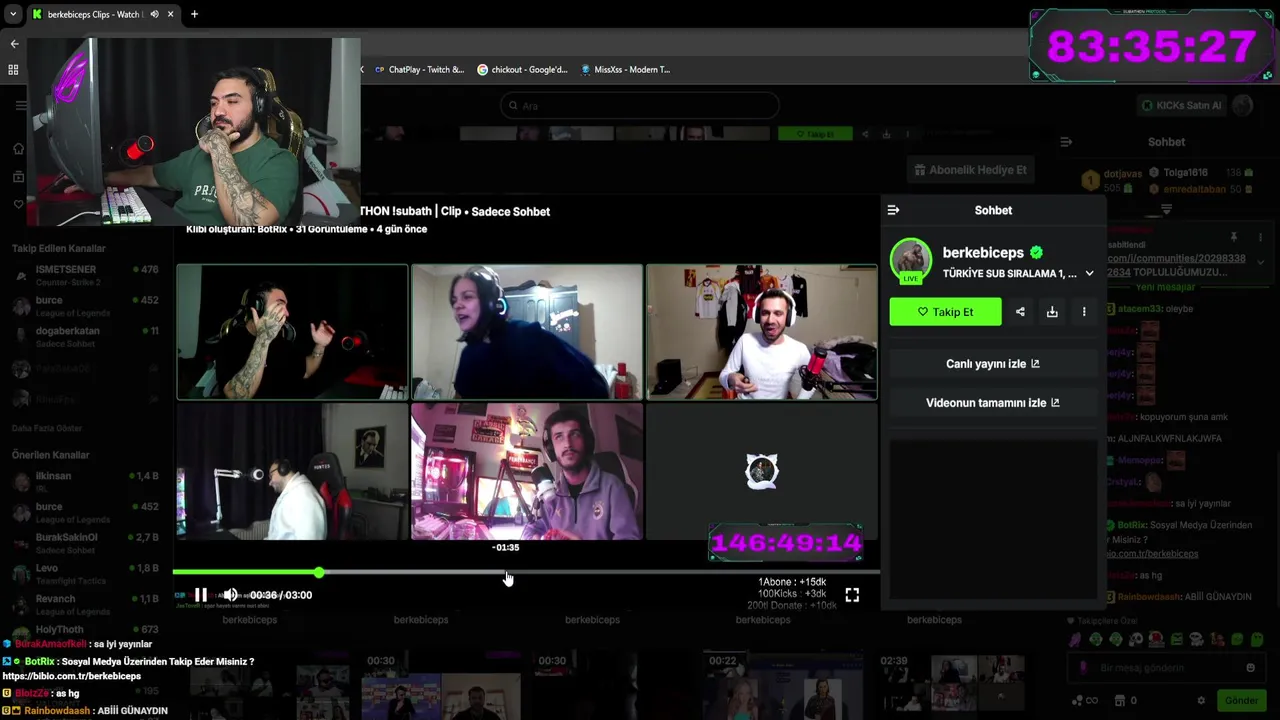Click the channel points icon in chat

coord(1078,700)
